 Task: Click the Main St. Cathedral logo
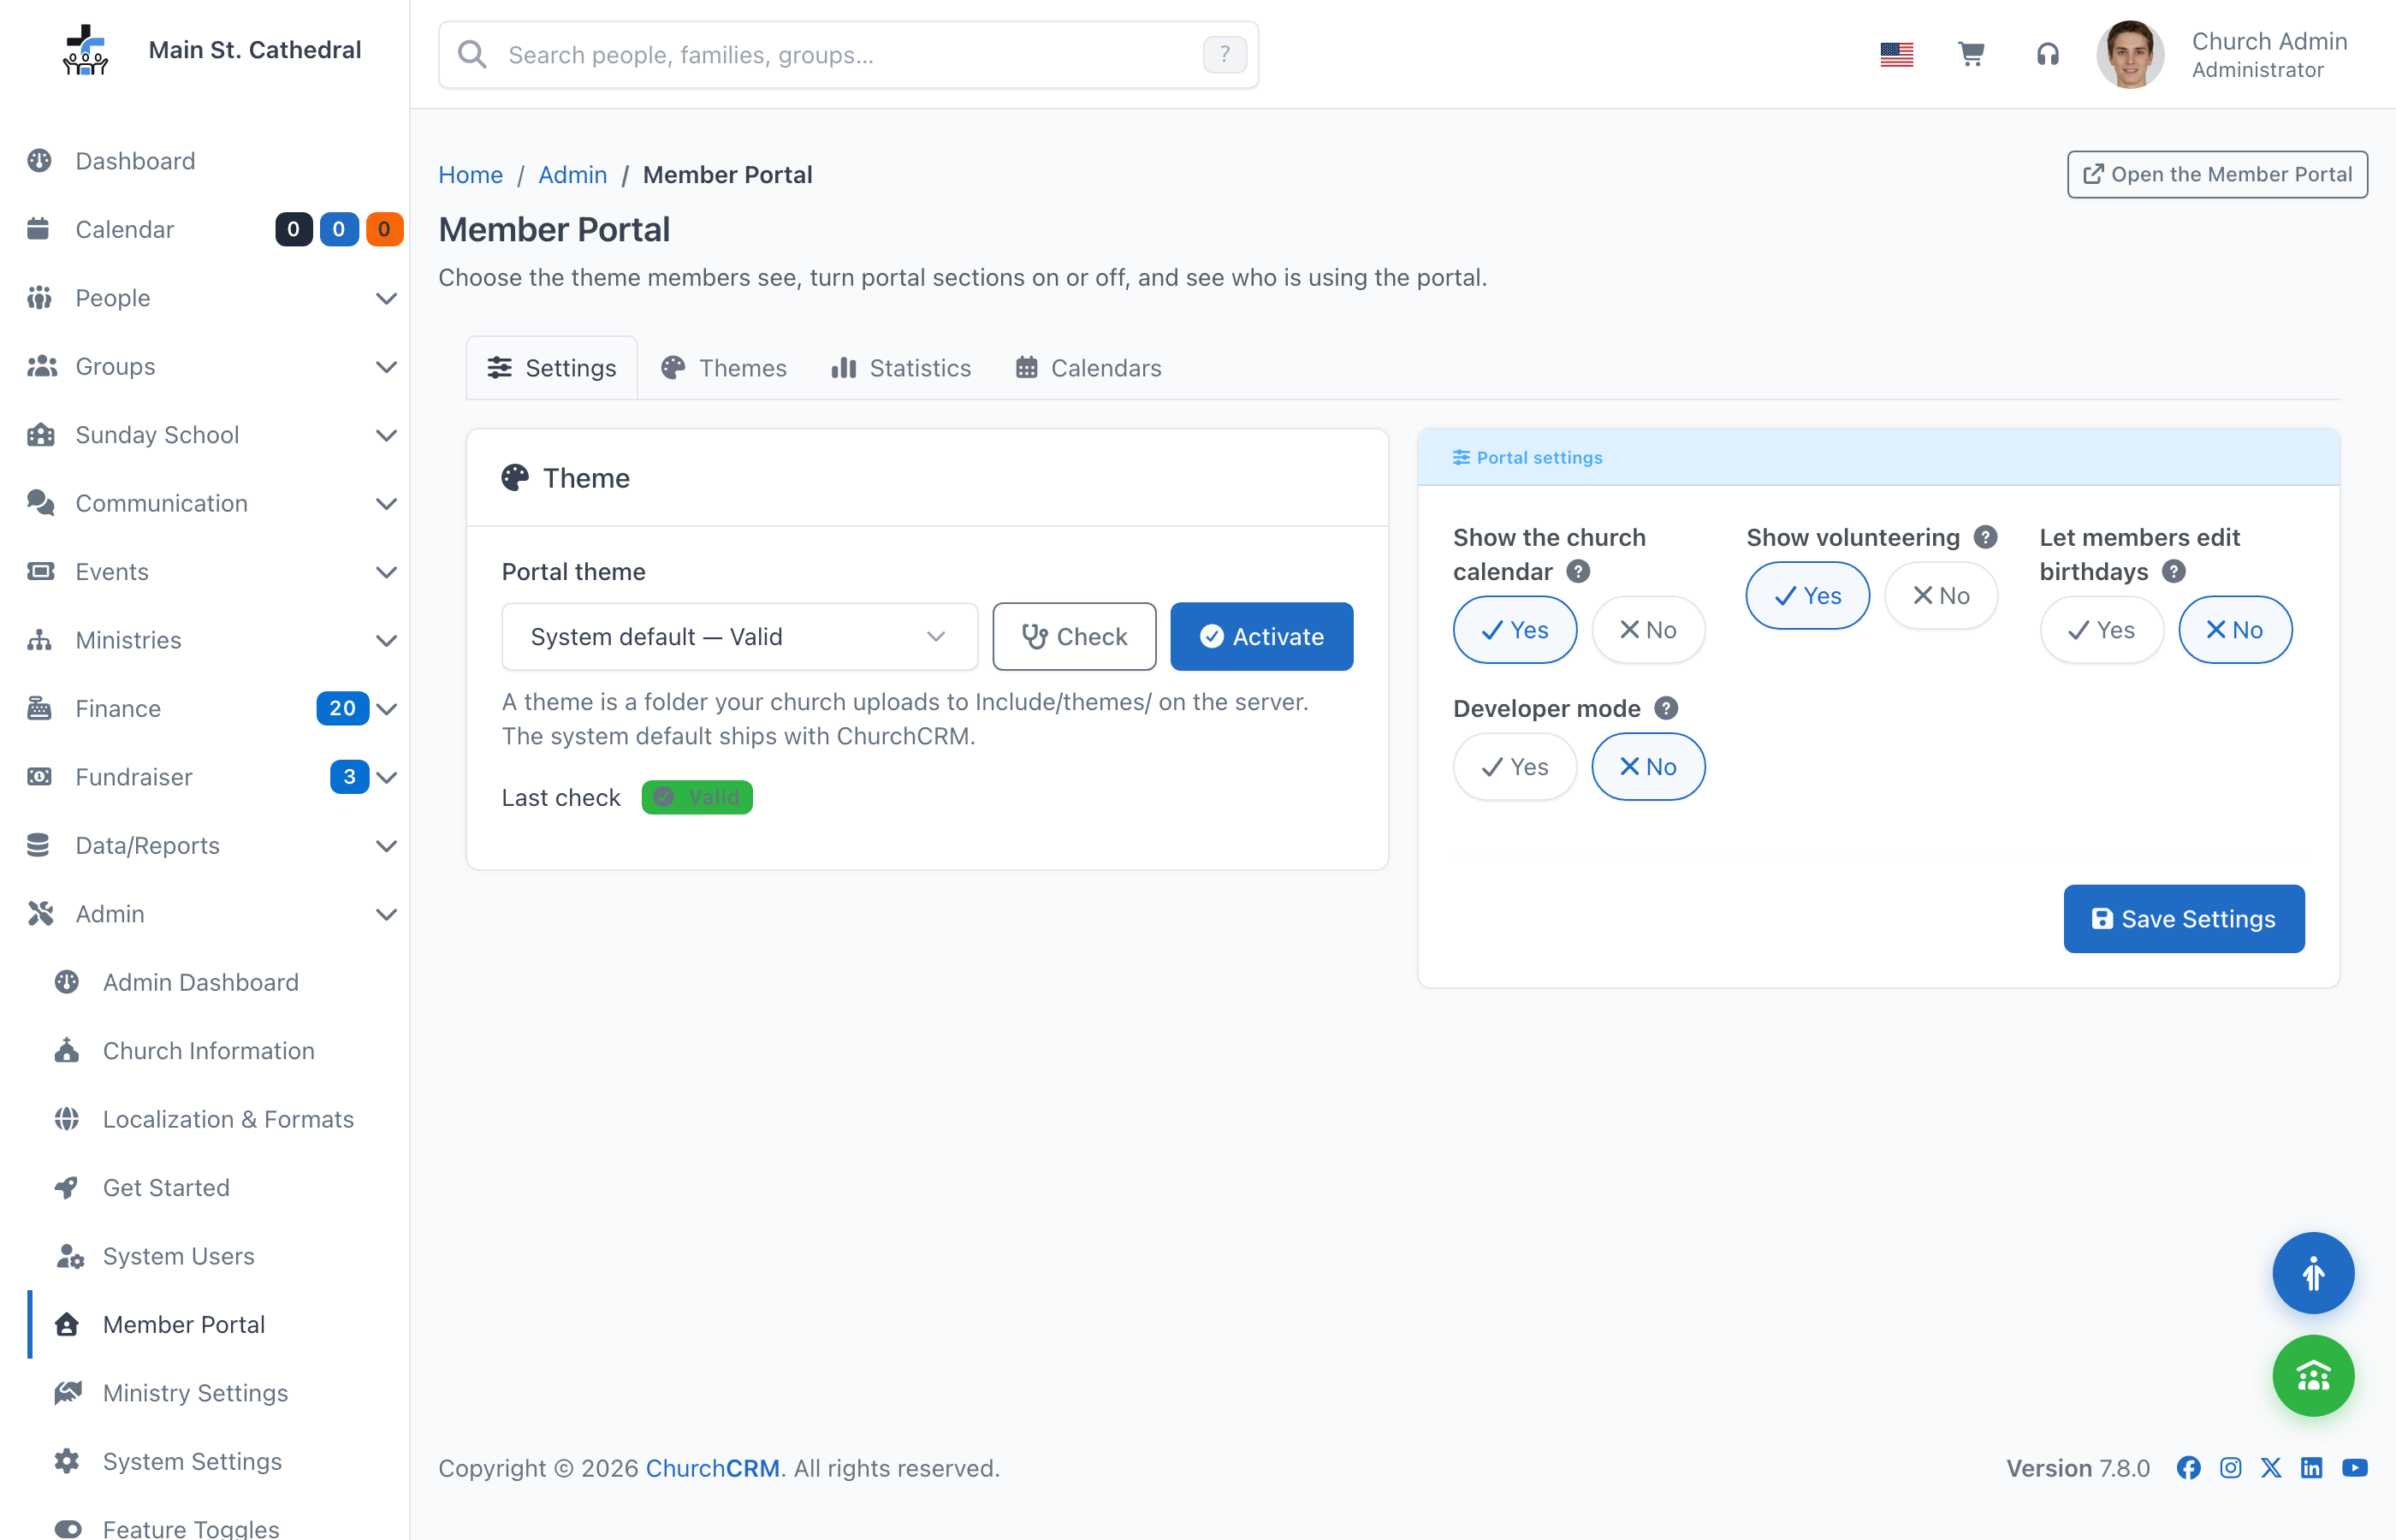coord(86,50)
